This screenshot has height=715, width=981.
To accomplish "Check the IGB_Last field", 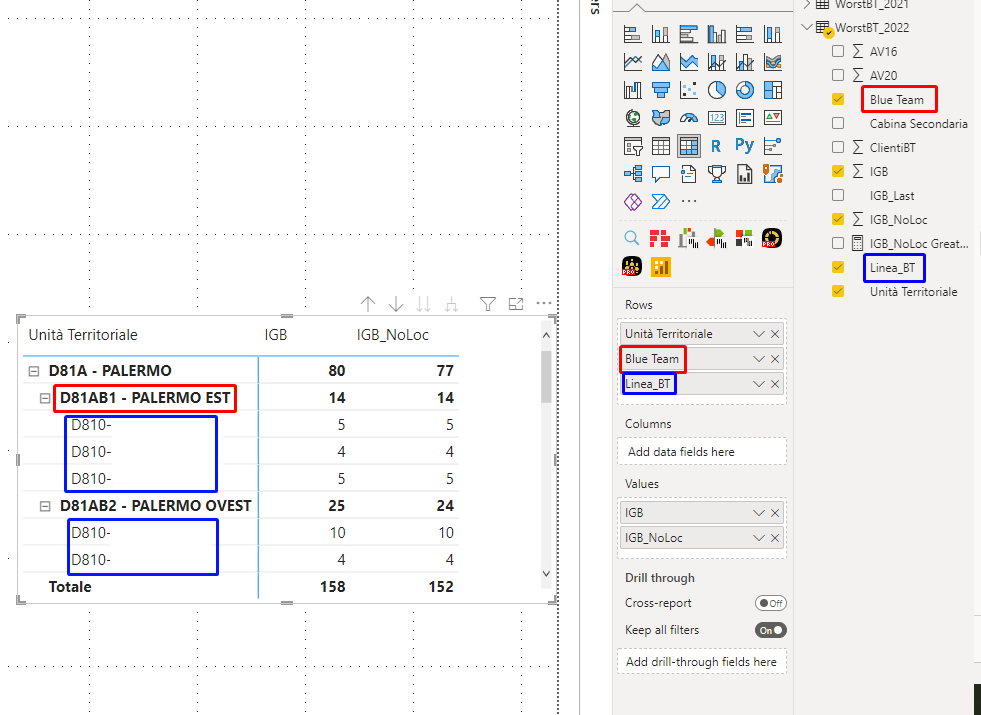I will [838, 196].
